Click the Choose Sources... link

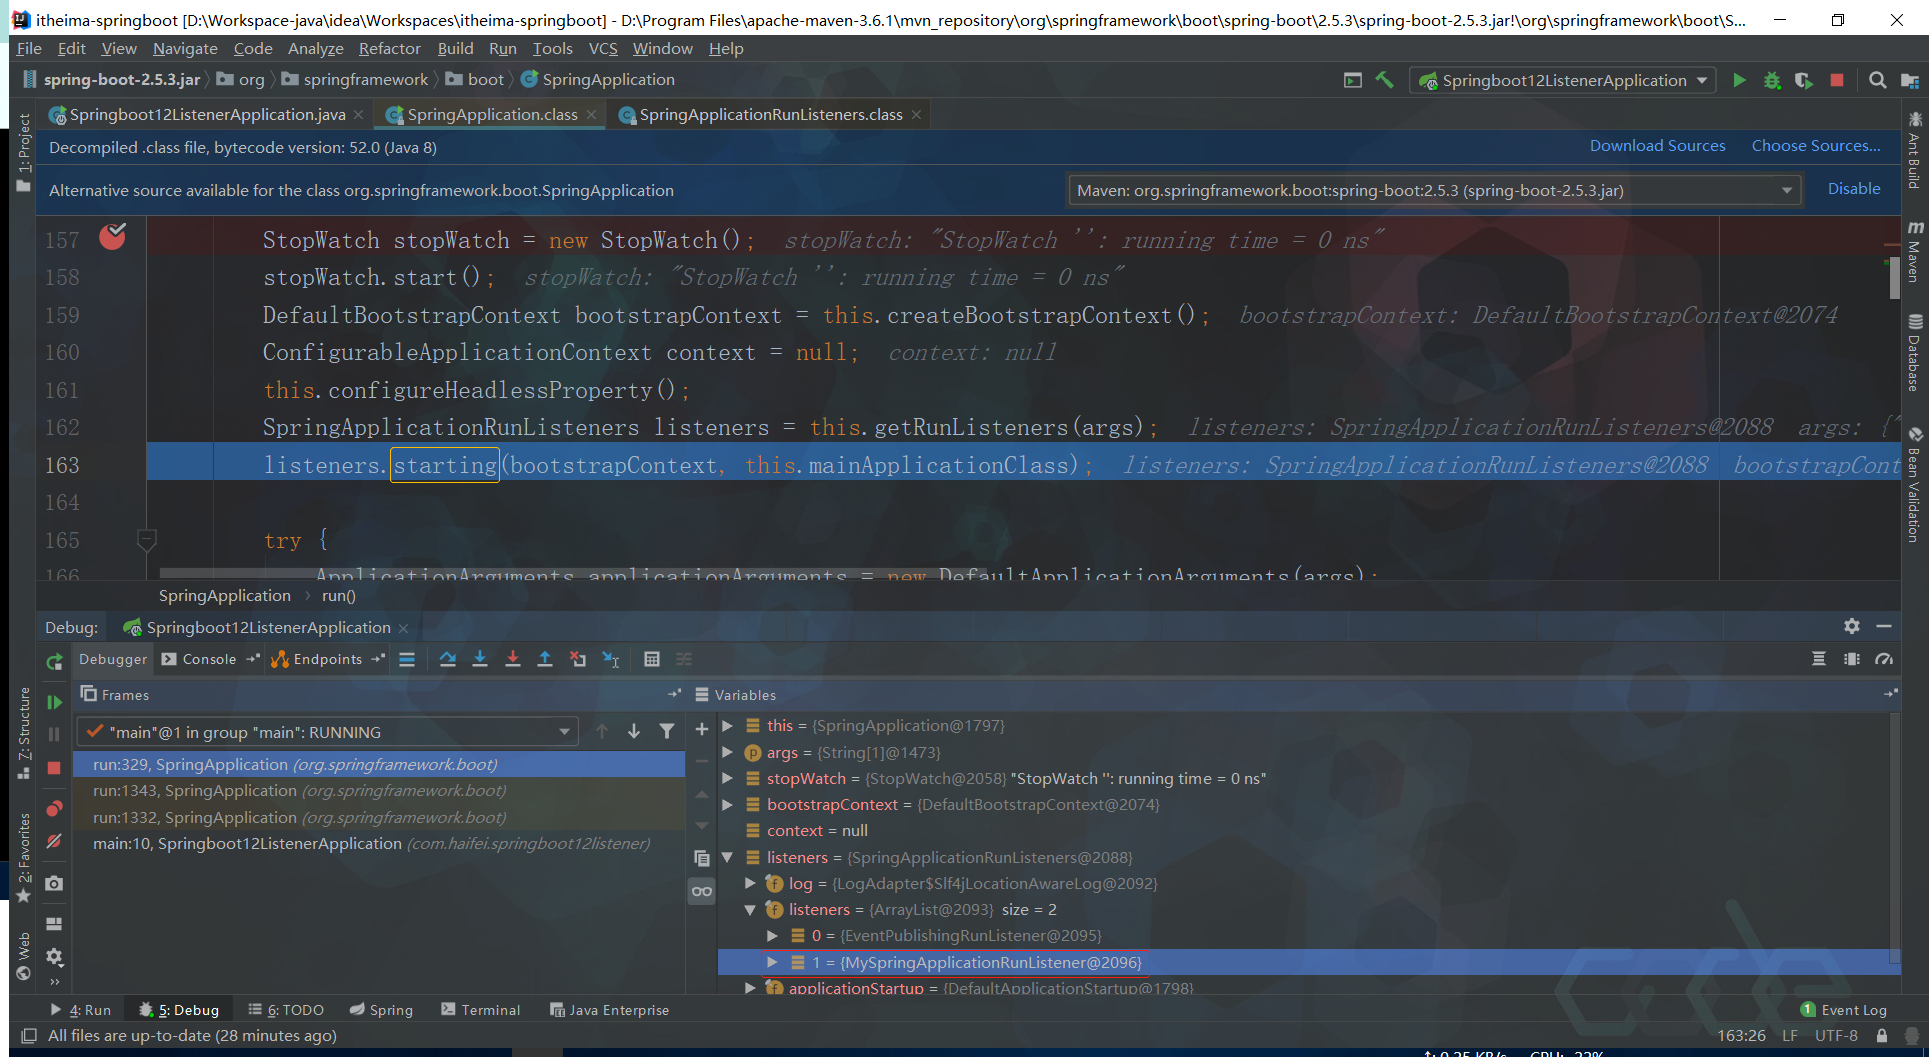pyautogui.click(x=1816, y=146)
